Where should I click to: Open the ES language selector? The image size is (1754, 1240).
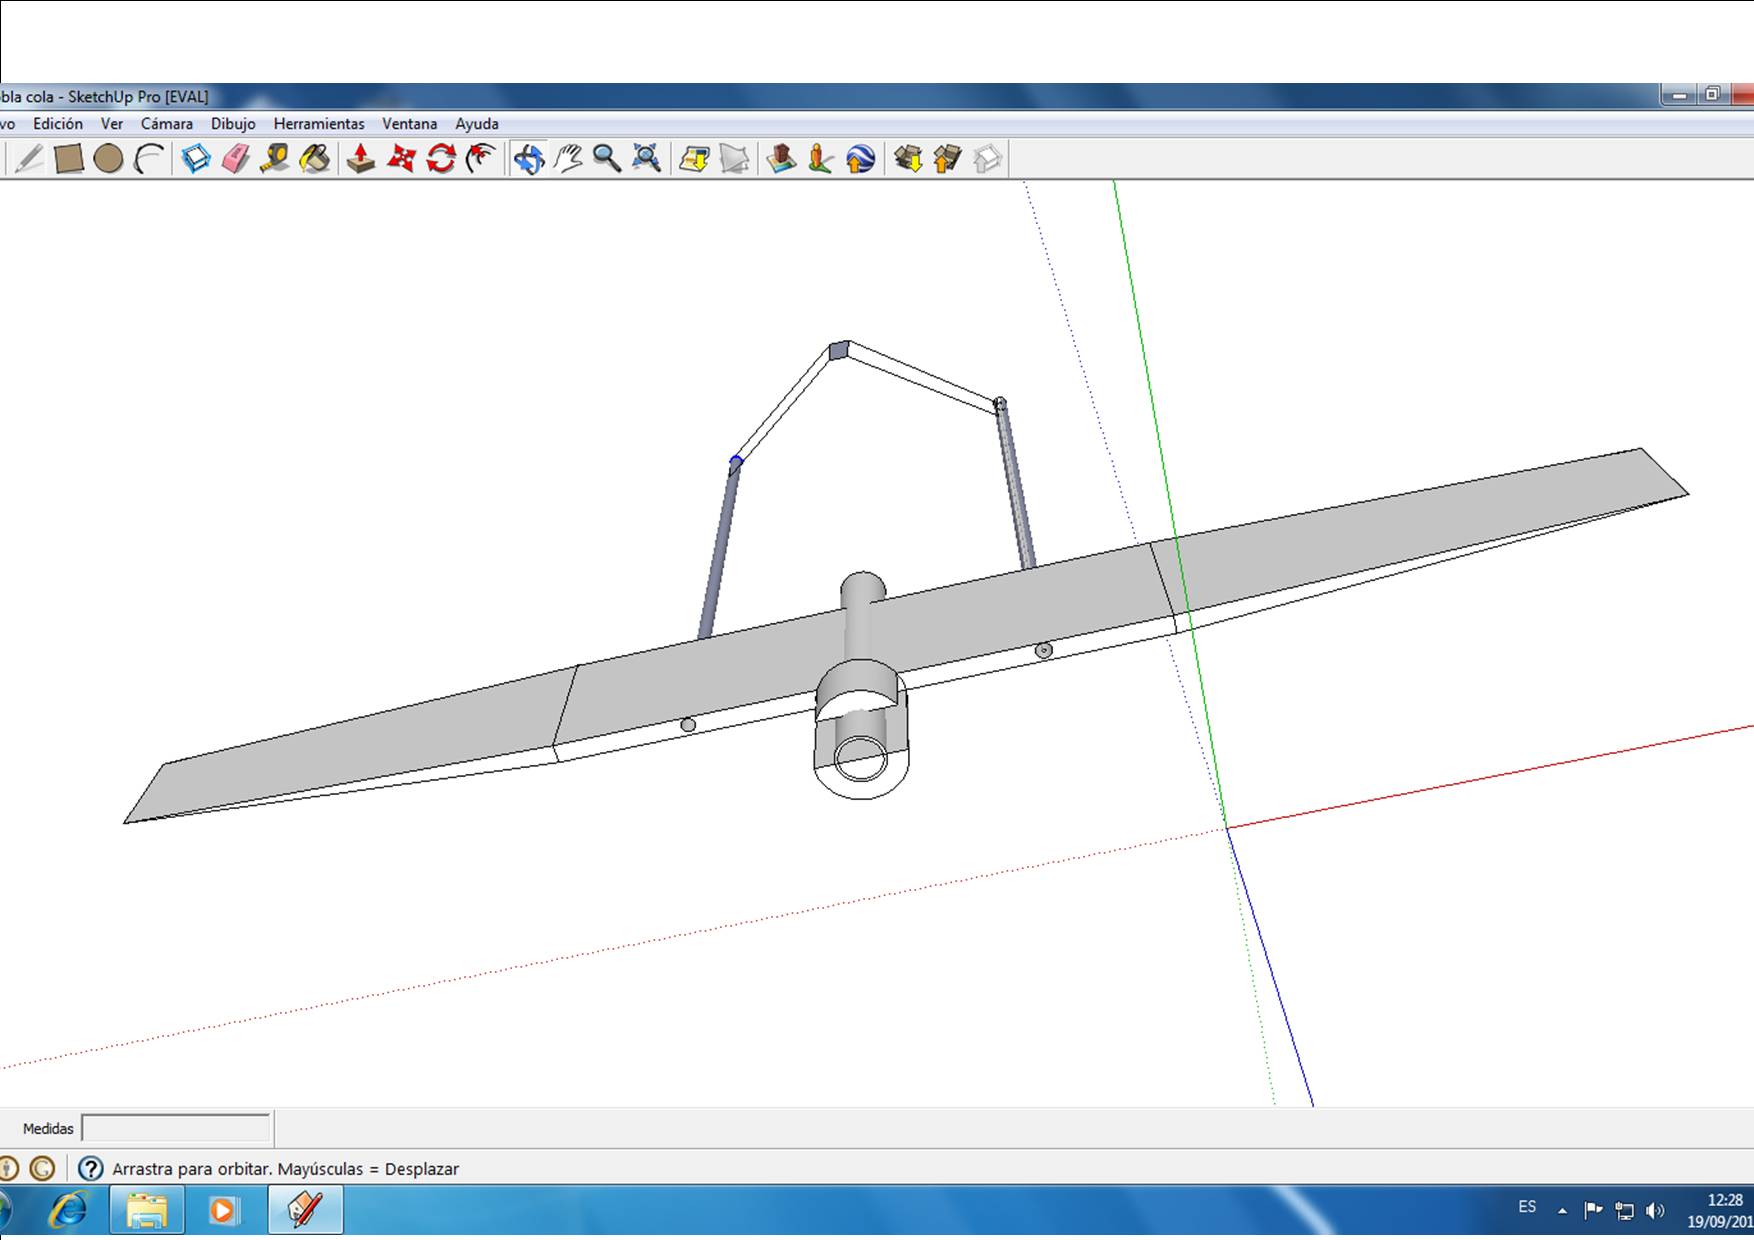(1527, 1207)
